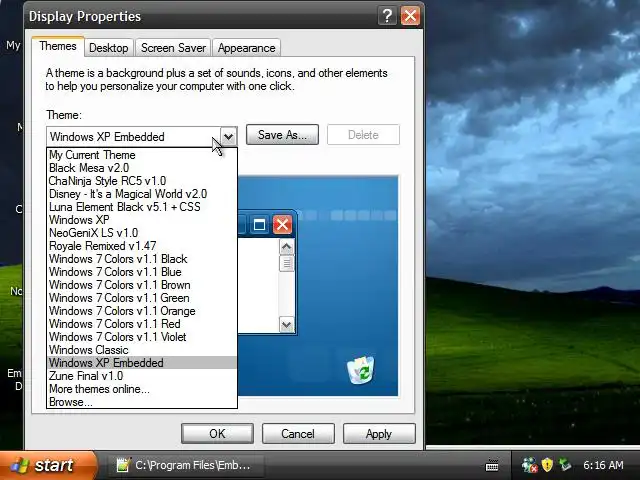Click preview scrollbar down arrow

pyautogui.click(x=287, y=325)
